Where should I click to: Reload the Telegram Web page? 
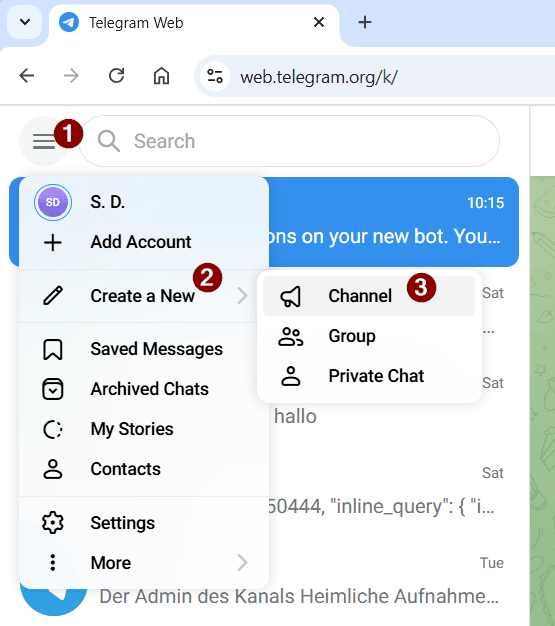pos(117,75)
